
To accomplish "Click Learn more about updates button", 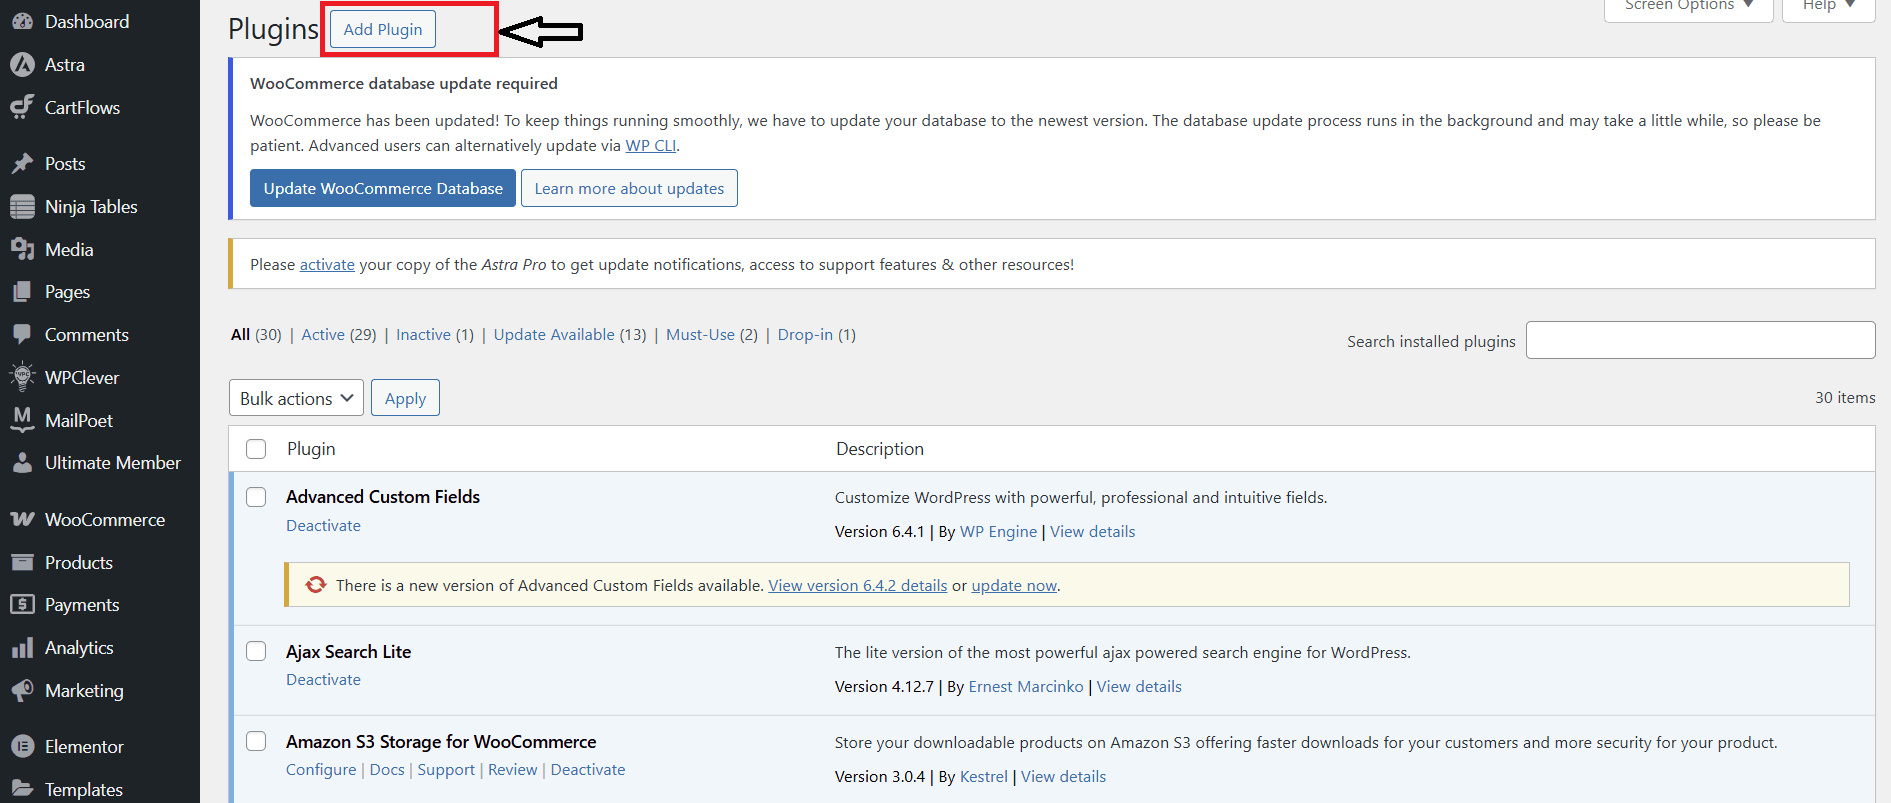I will click(x=629, y=188).
